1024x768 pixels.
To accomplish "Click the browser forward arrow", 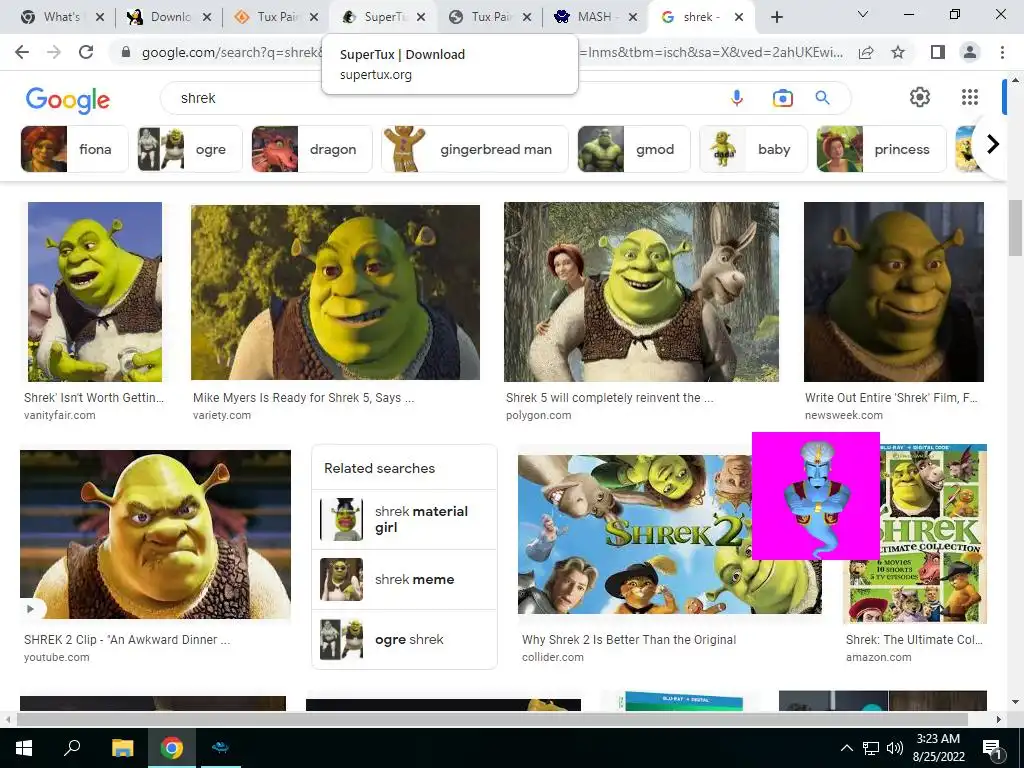I will pos(54,52).
